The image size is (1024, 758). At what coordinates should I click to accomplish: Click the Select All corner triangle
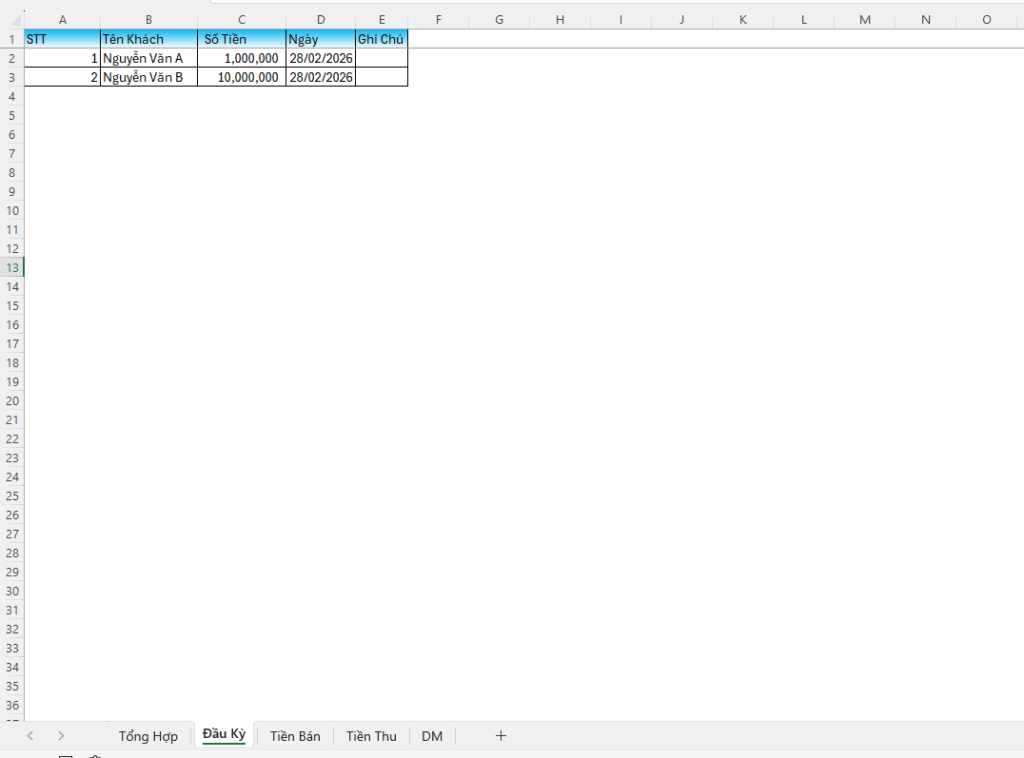[x=12, y=20]
